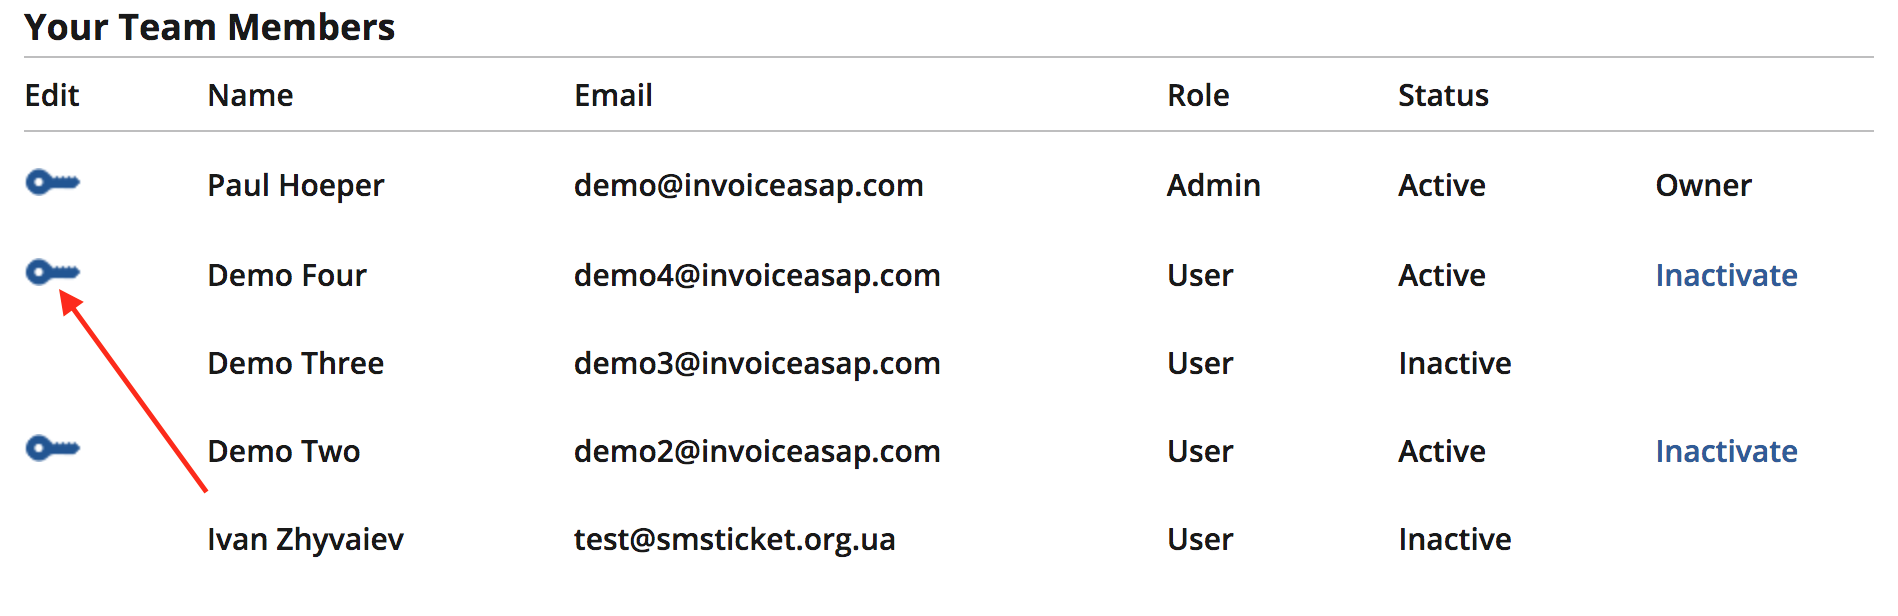The height and width of the screenshot is (616, 1898).
Task: Click the Ivan Zhyvaiev name entry
Action: click(305, 540)
